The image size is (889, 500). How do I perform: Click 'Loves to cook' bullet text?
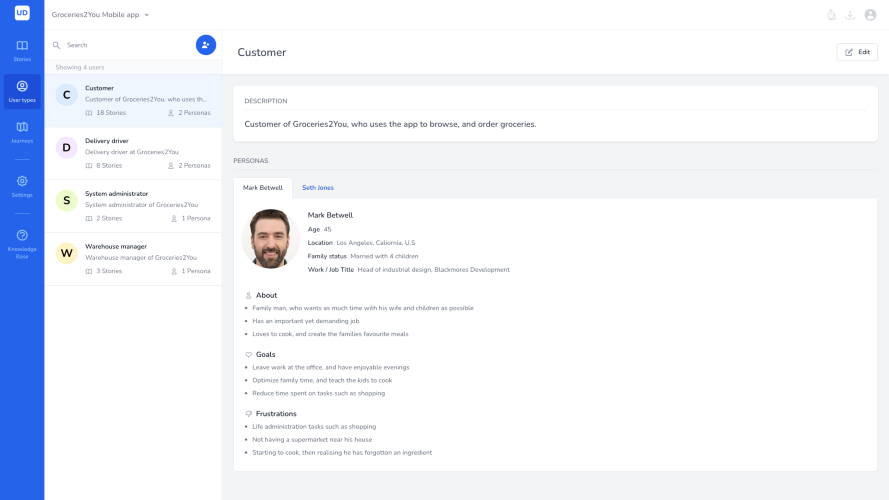[331, 334]
